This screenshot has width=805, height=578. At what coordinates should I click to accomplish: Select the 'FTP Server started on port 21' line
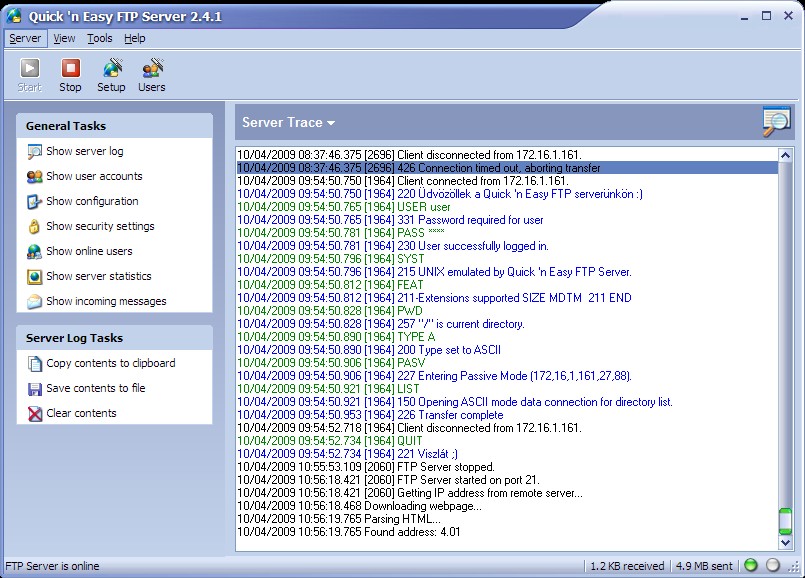pyautogui.click(x=507, y=480)
